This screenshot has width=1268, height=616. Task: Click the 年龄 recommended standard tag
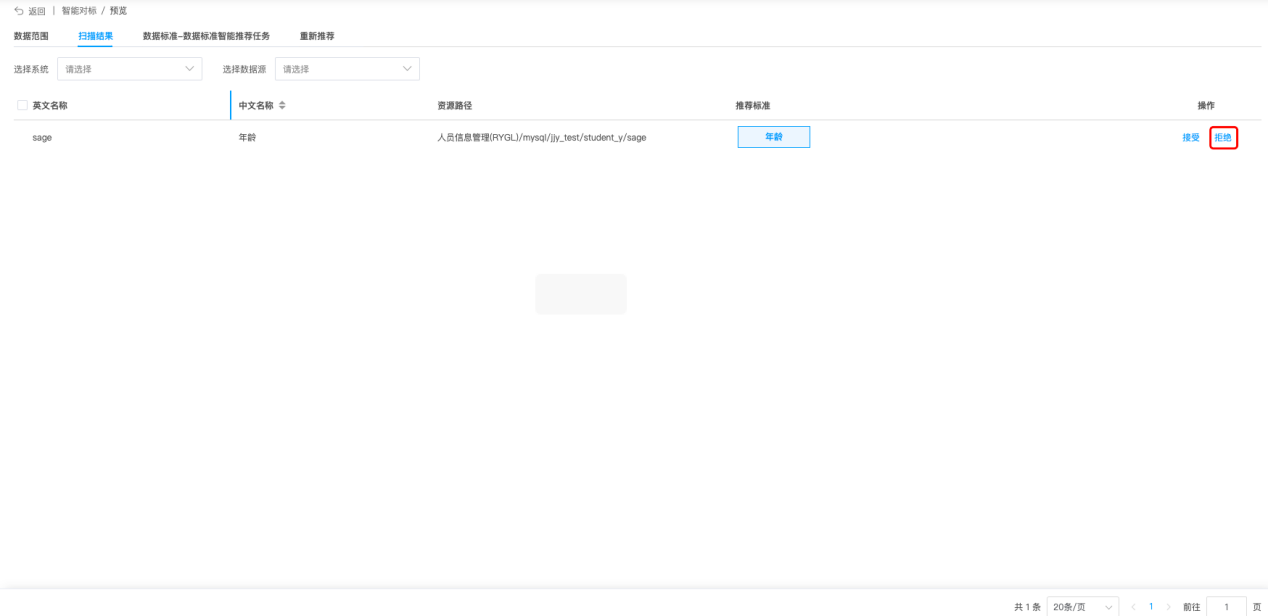pyautogui.click(x=774, y=137)
